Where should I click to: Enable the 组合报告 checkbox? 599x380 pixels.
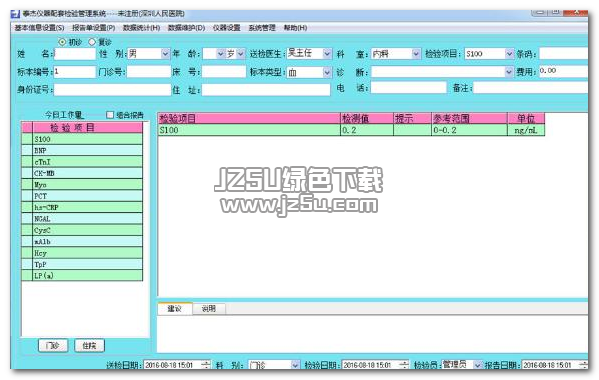[x=110, y=115]
